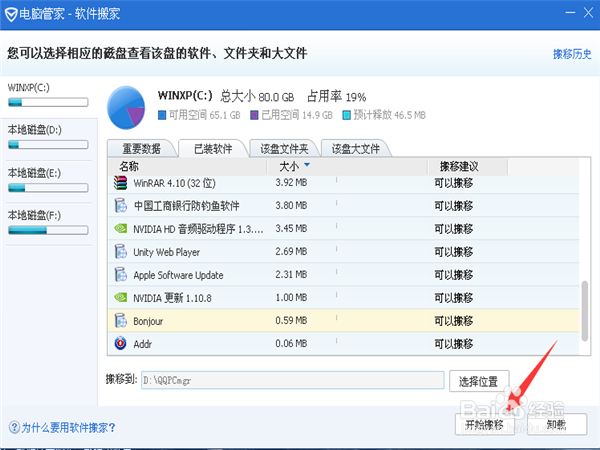Open 为什么要用软件搬家? help link

68,427
